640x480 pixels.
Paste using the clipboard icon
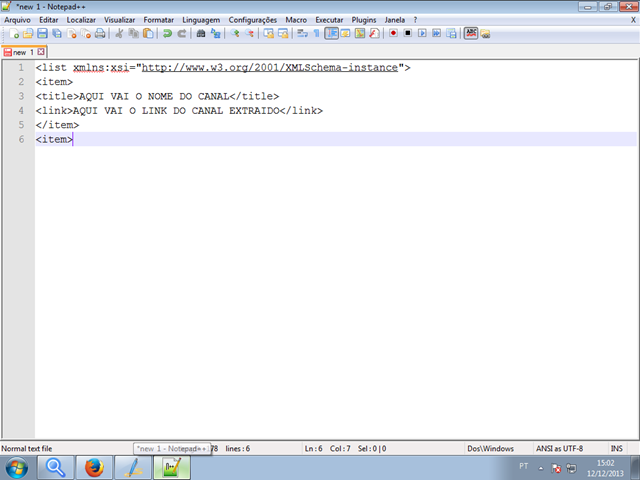(148, 33)
